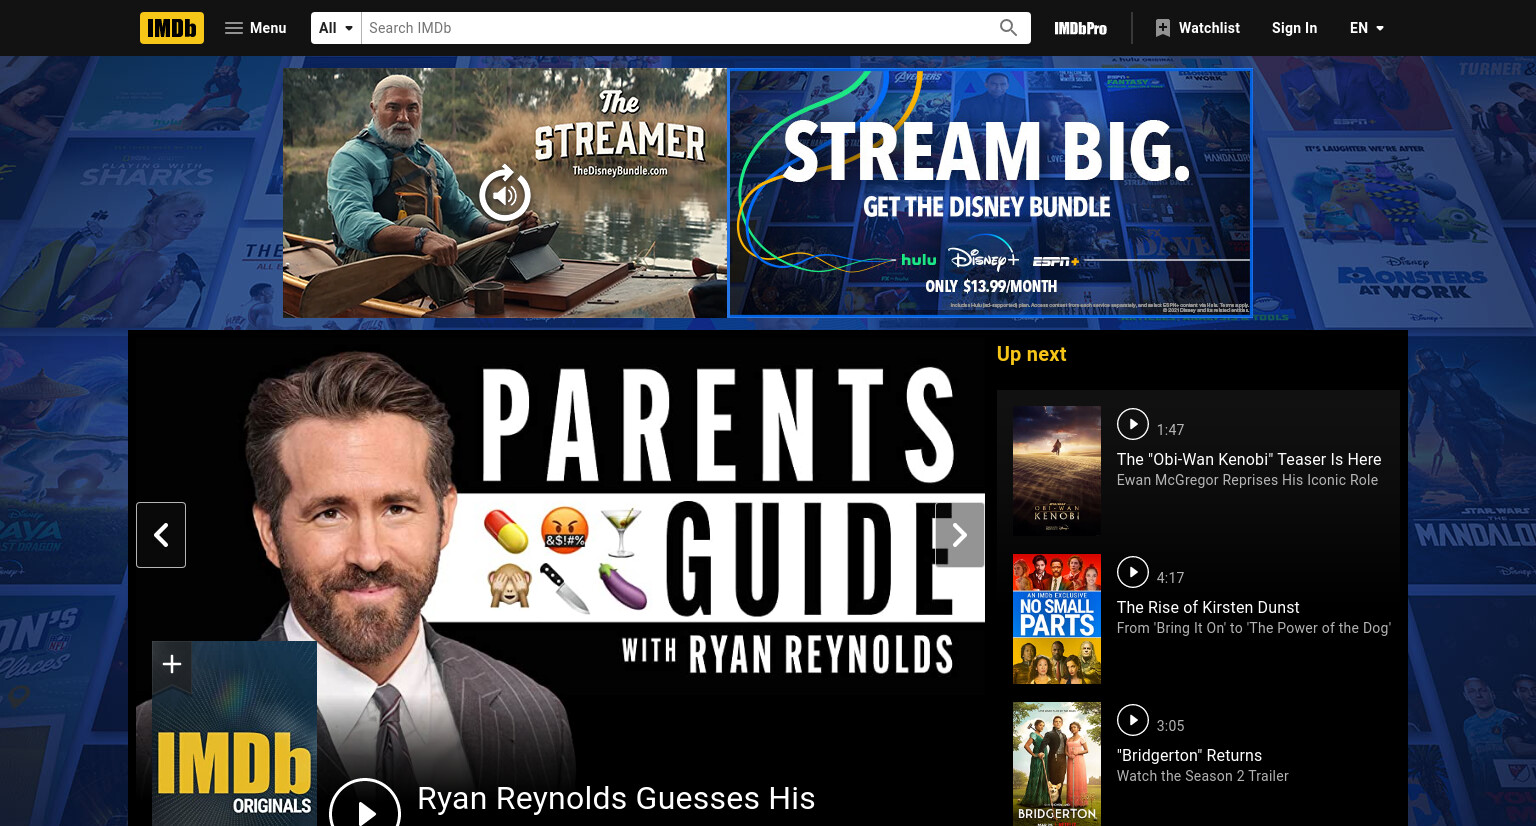This screenshot has width=1536, height=826.
Task: Click the Up next heading
Action: [1031, 354]
